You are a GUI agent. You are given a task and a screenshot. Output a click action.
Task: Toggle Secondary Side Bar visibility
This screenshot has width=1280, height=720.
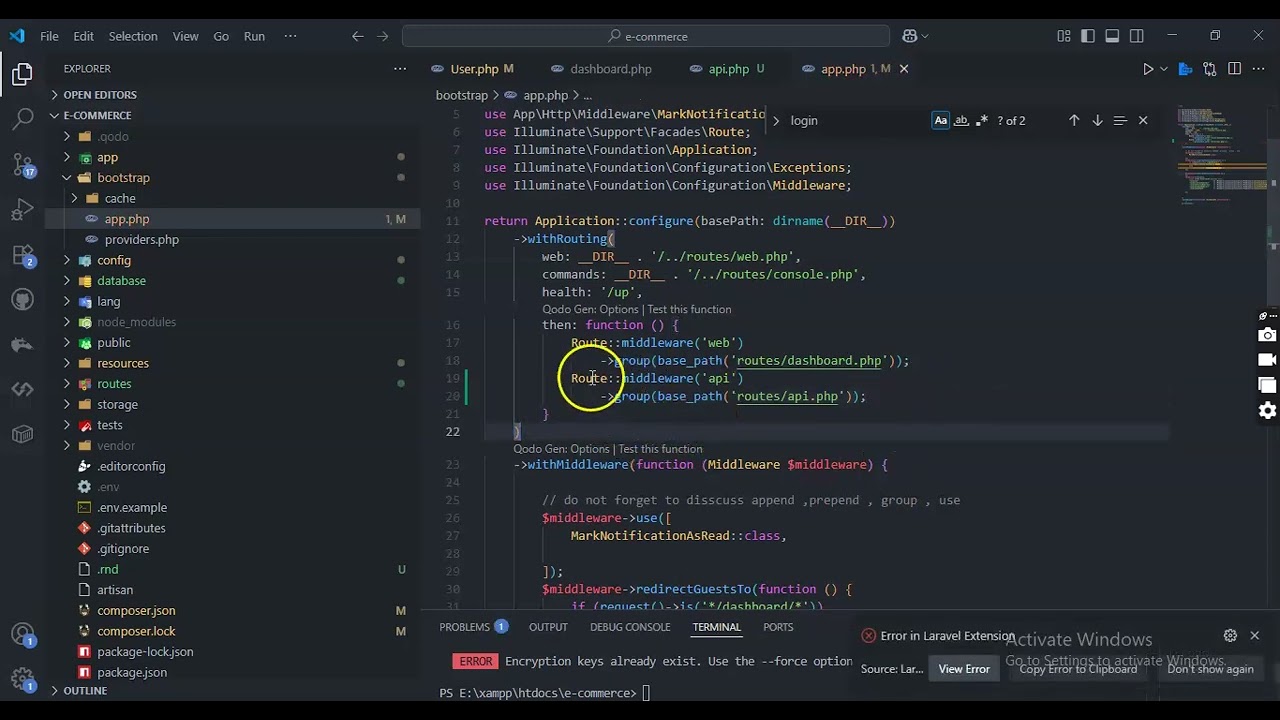click(1136, 36)
